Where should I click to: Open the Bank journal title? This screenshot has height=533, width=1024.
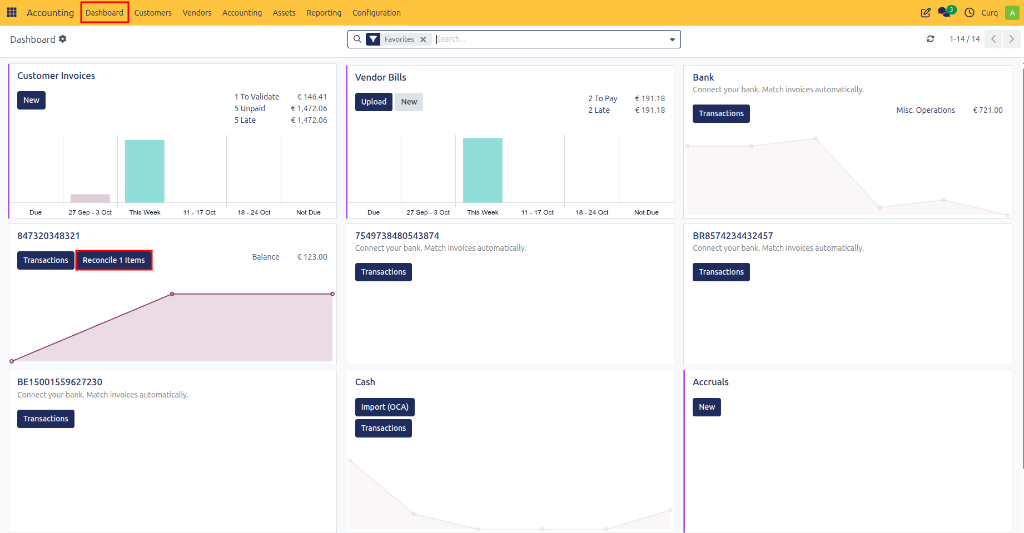click(703, 77)
